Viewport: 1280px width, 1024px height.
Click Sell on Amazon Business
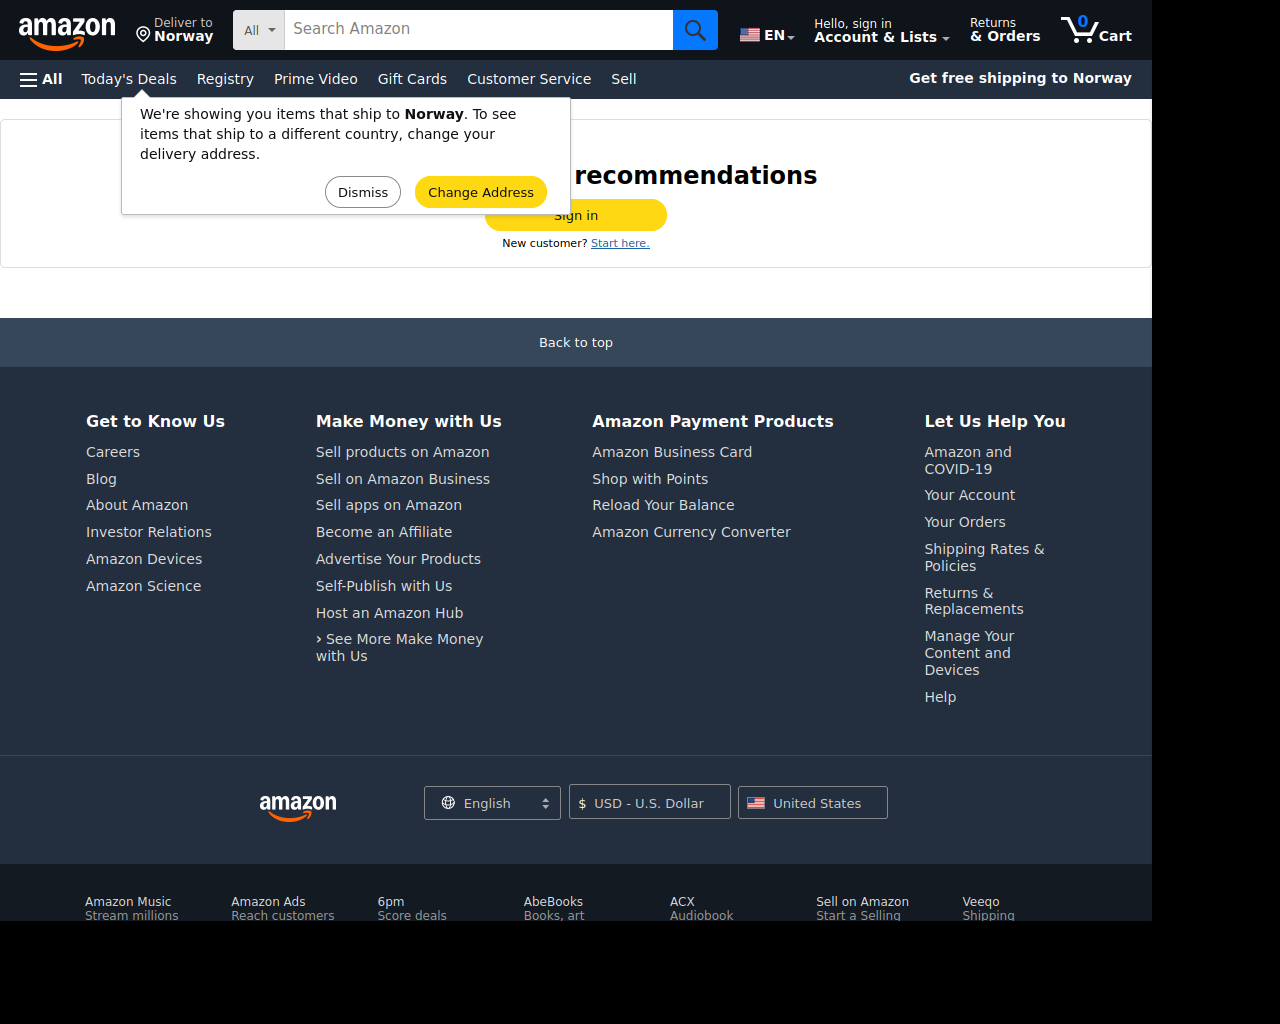pos(403,479)
